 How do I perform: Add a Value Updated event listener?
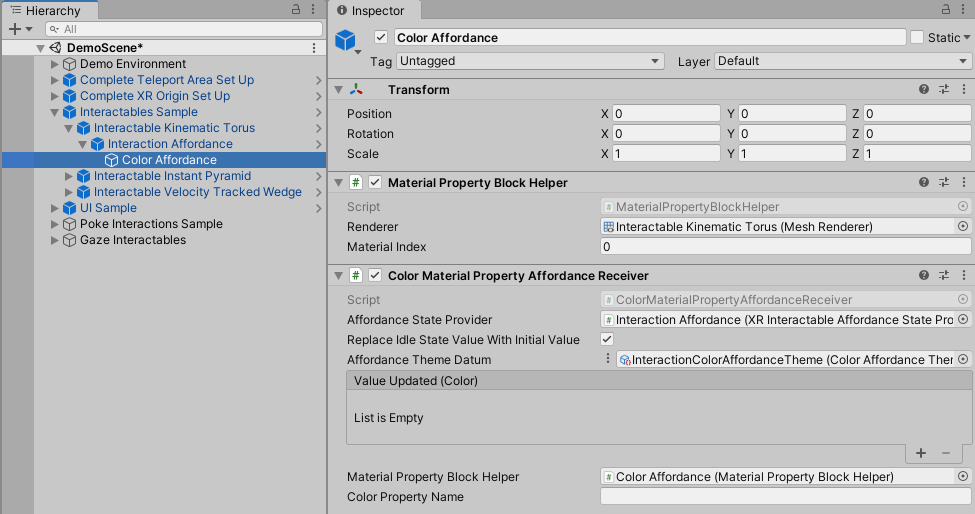click(x=921, y=453)
